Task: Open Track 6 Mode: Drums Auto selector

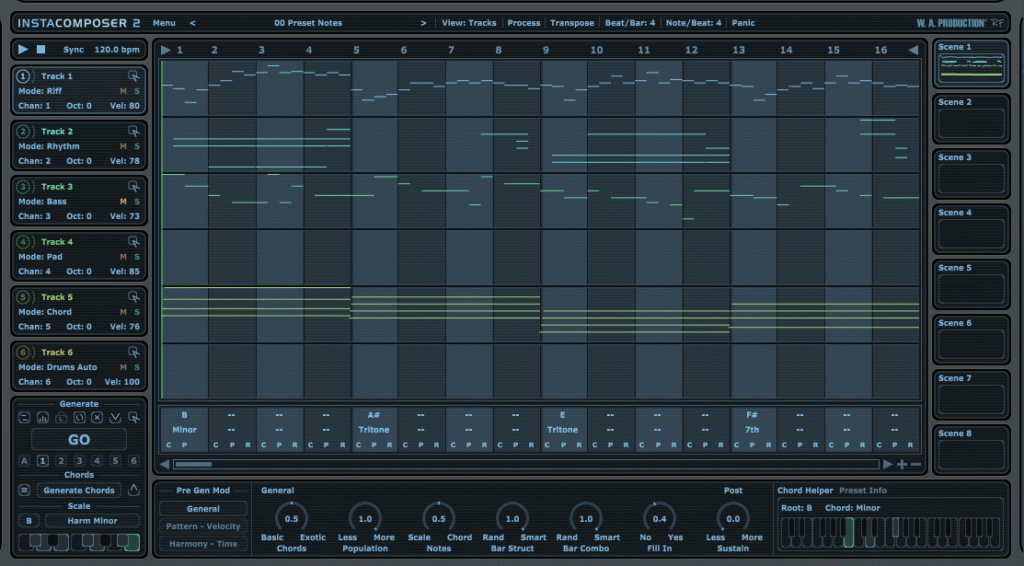Action: (x=57, y=367)
